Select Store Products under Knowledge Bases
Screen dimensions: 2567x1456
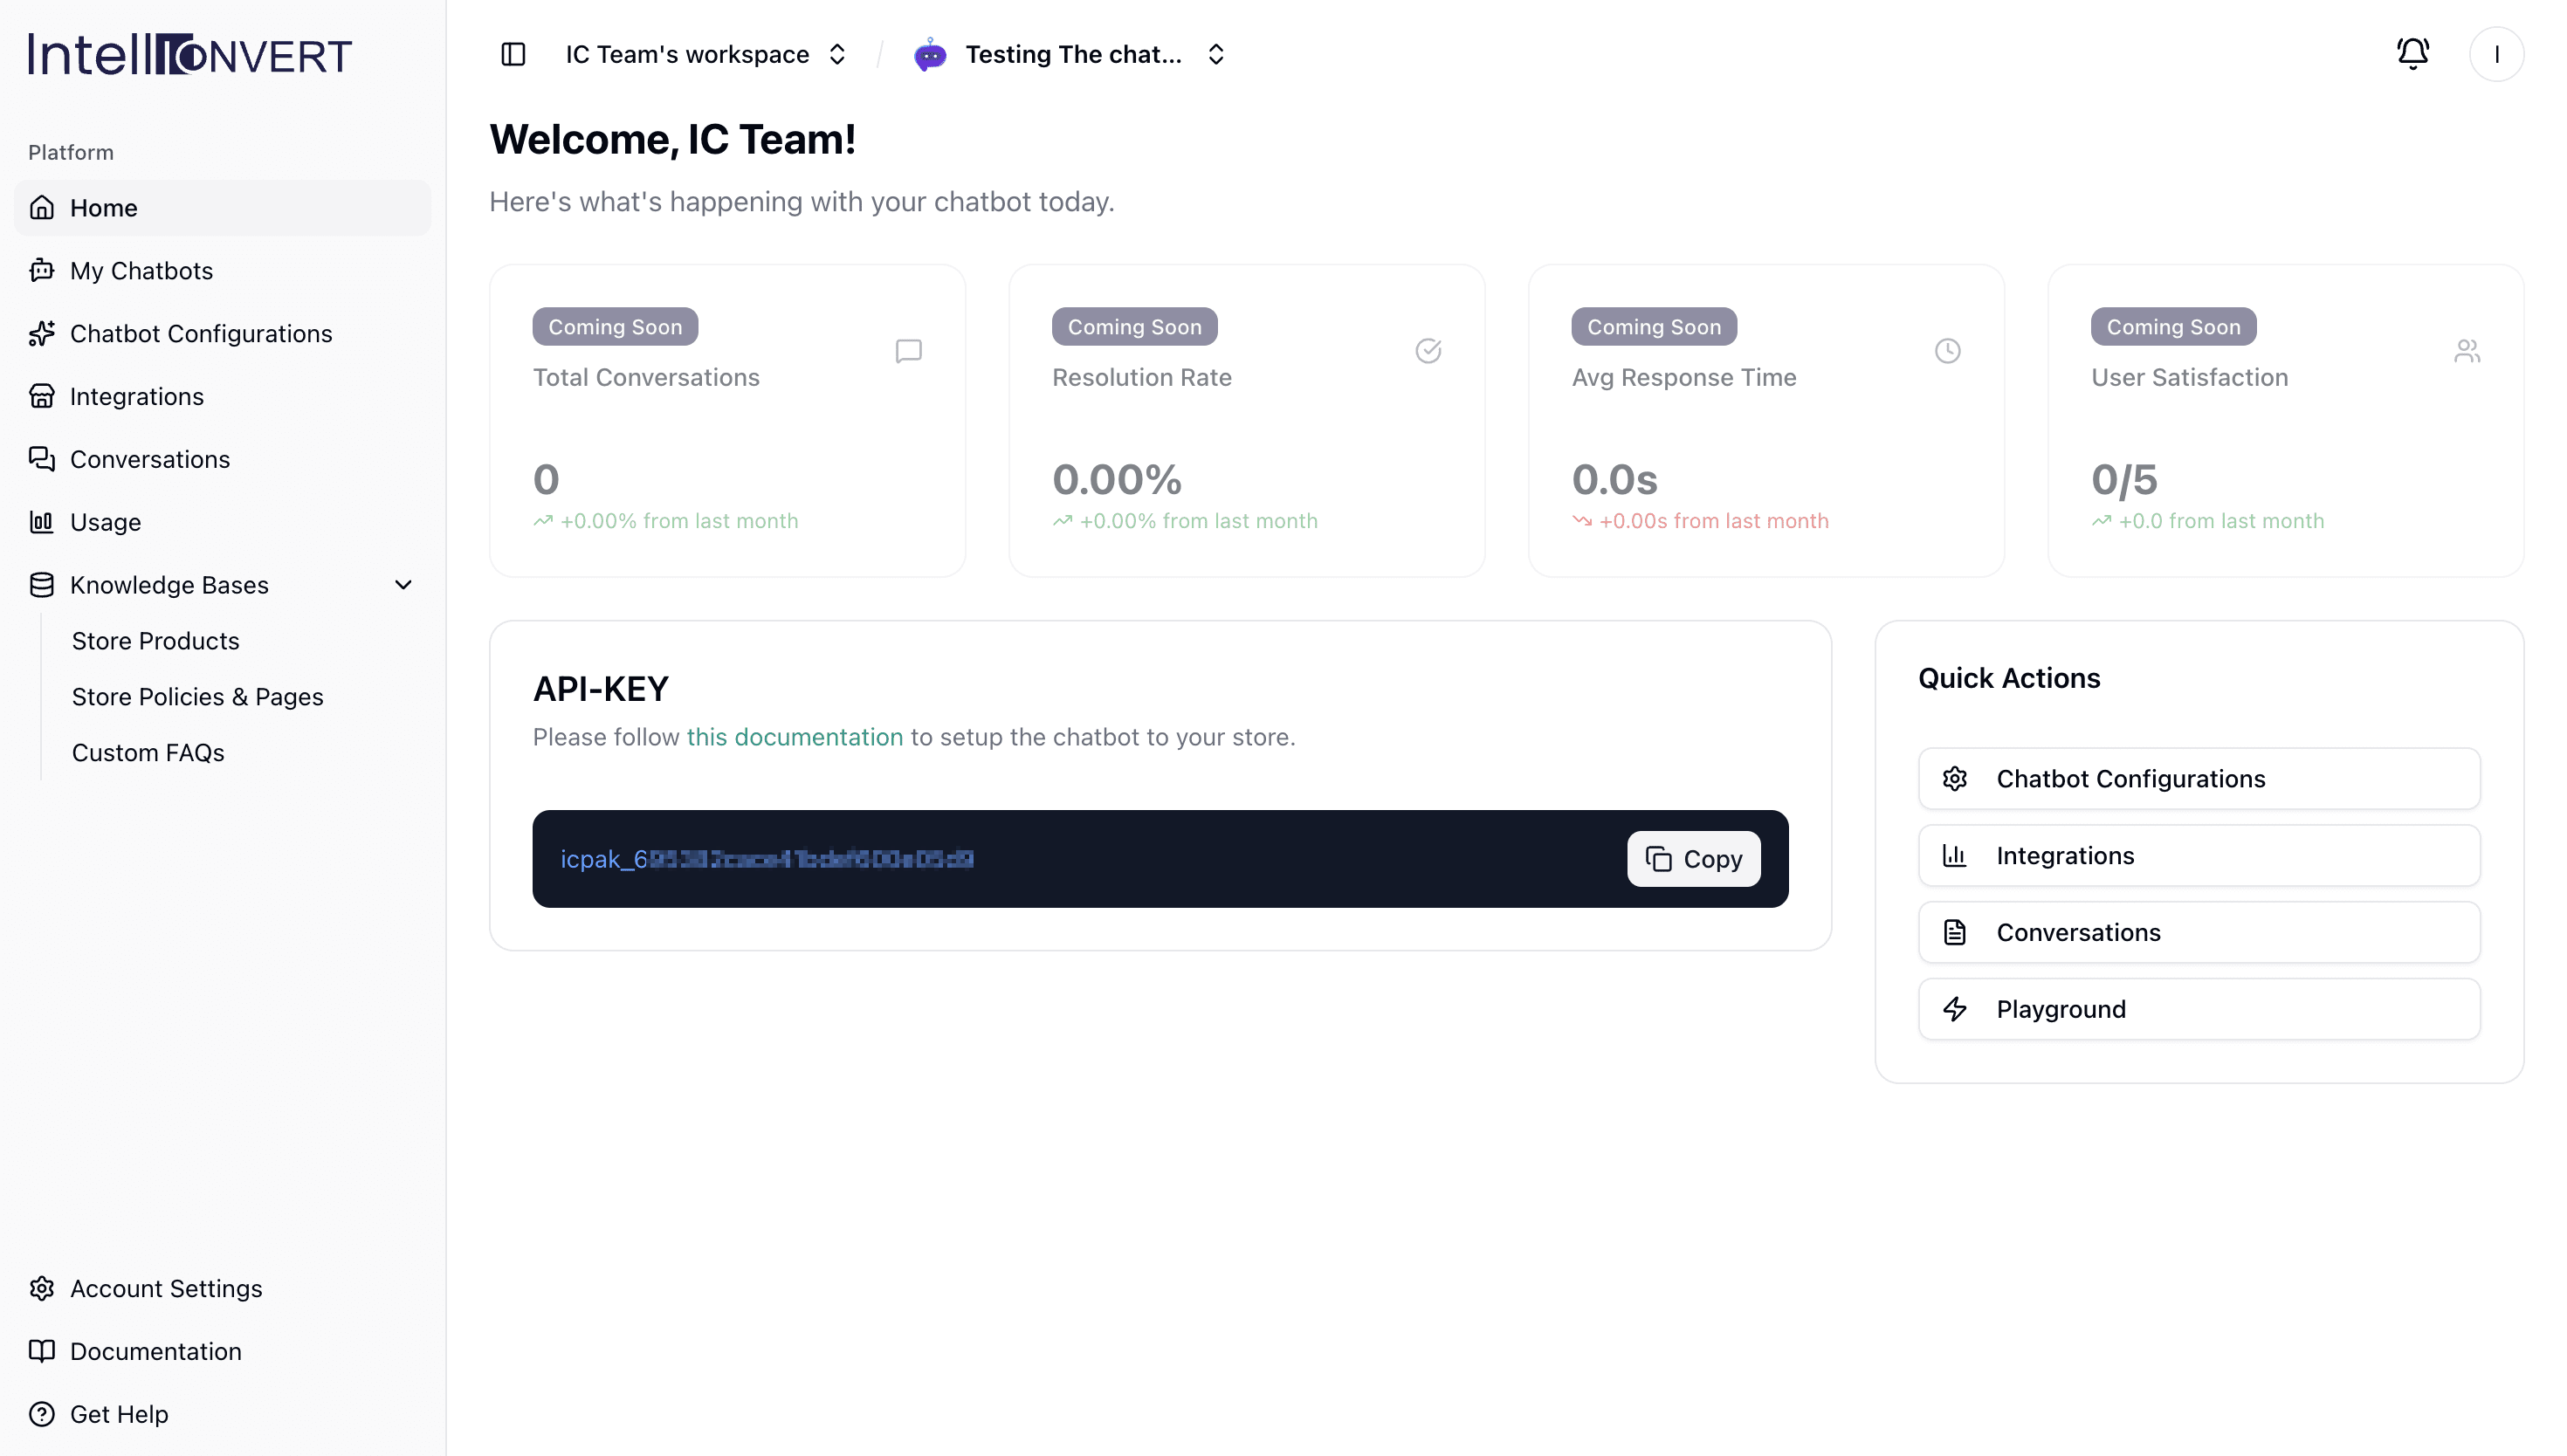click(x=155, y=641)
